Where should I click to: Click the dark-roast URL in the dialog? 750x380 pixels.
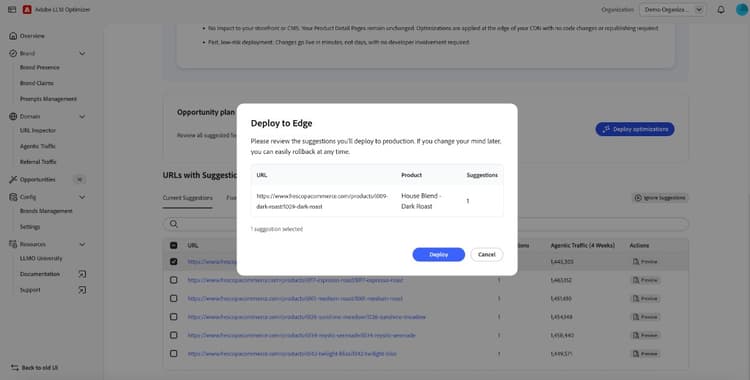[322, 201]
